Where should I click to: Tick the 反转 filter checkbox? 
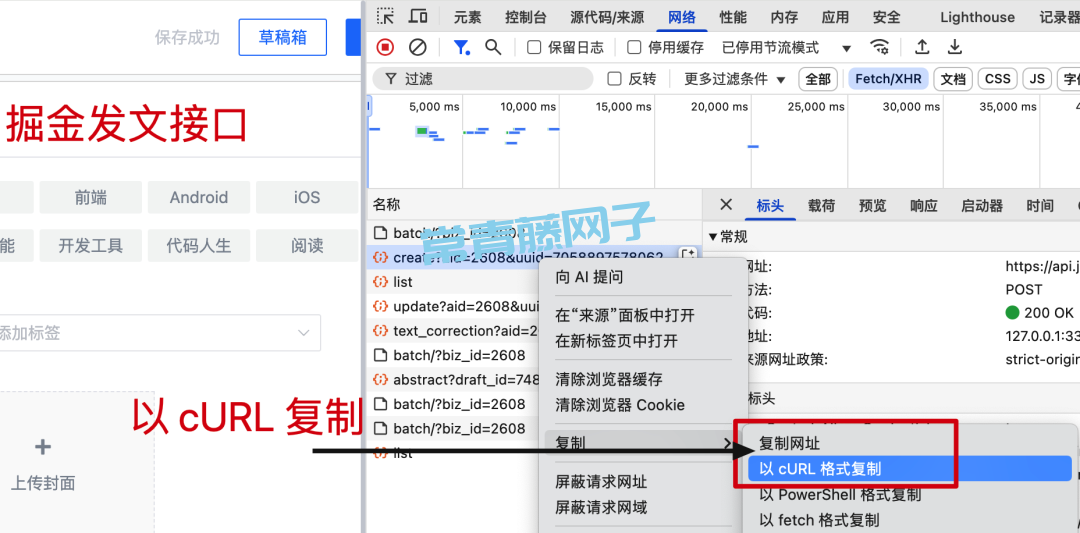click(x=615, y=79)
